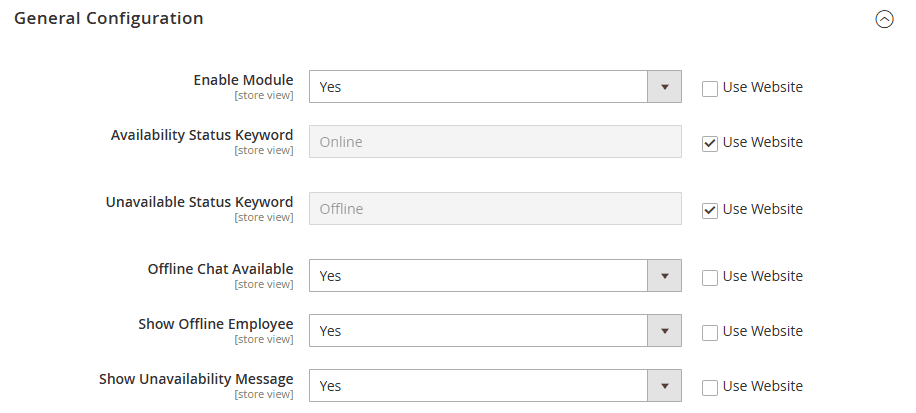Click the Unavailable Status Keyword label

point(199,202)
